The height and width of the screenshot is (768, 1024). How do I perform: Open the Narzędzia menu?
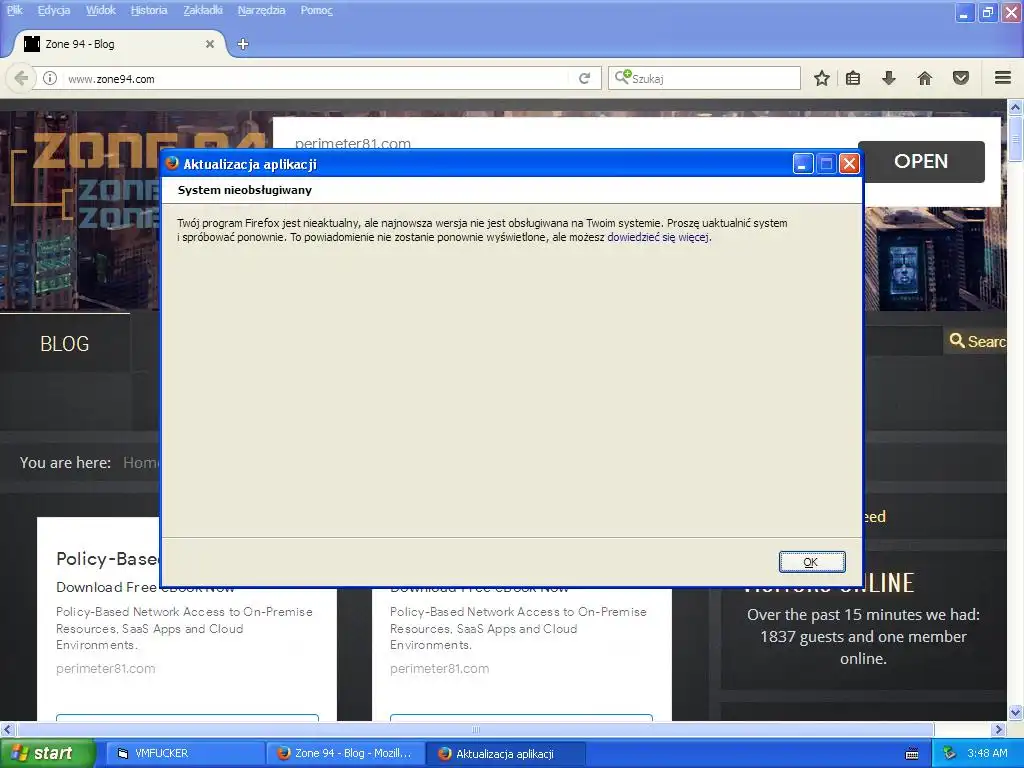coord(261,10)
